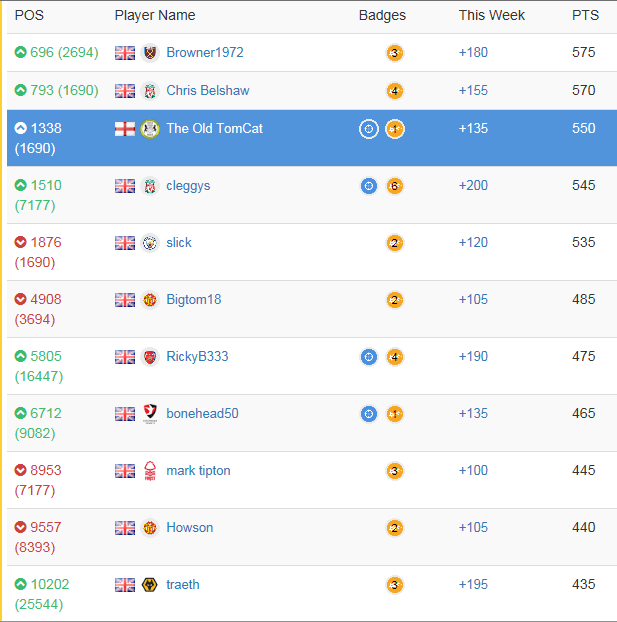
Task: Click the Arsenal crest beside RickyB333
Action: pos(150,357)
